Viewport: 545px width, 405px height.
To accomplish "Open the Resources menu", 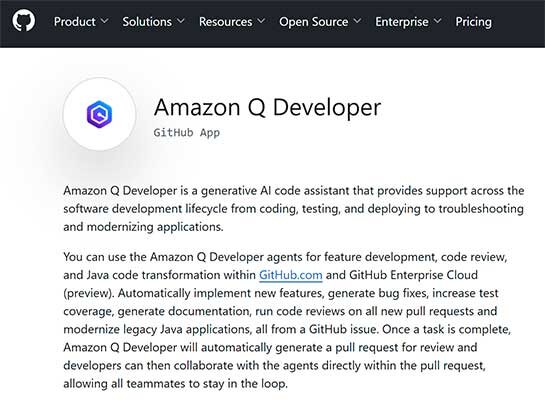I will [232, 22].
